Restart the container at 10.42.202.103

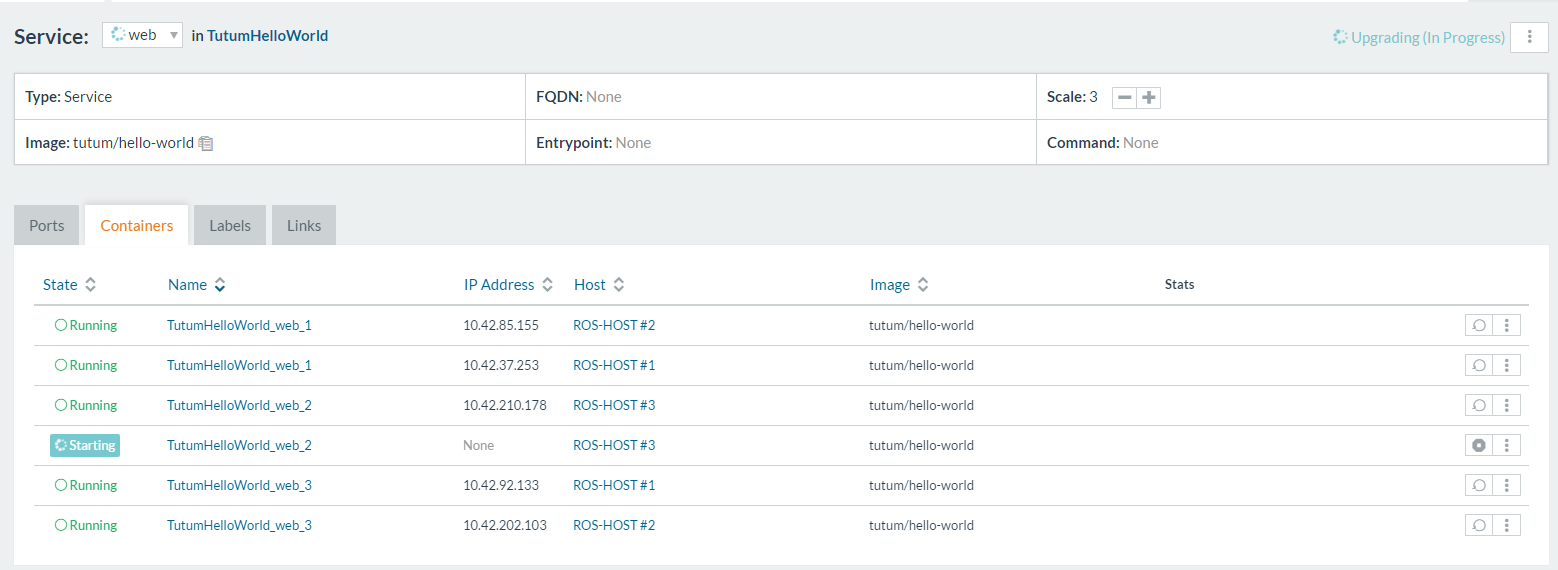(1478, 525)
